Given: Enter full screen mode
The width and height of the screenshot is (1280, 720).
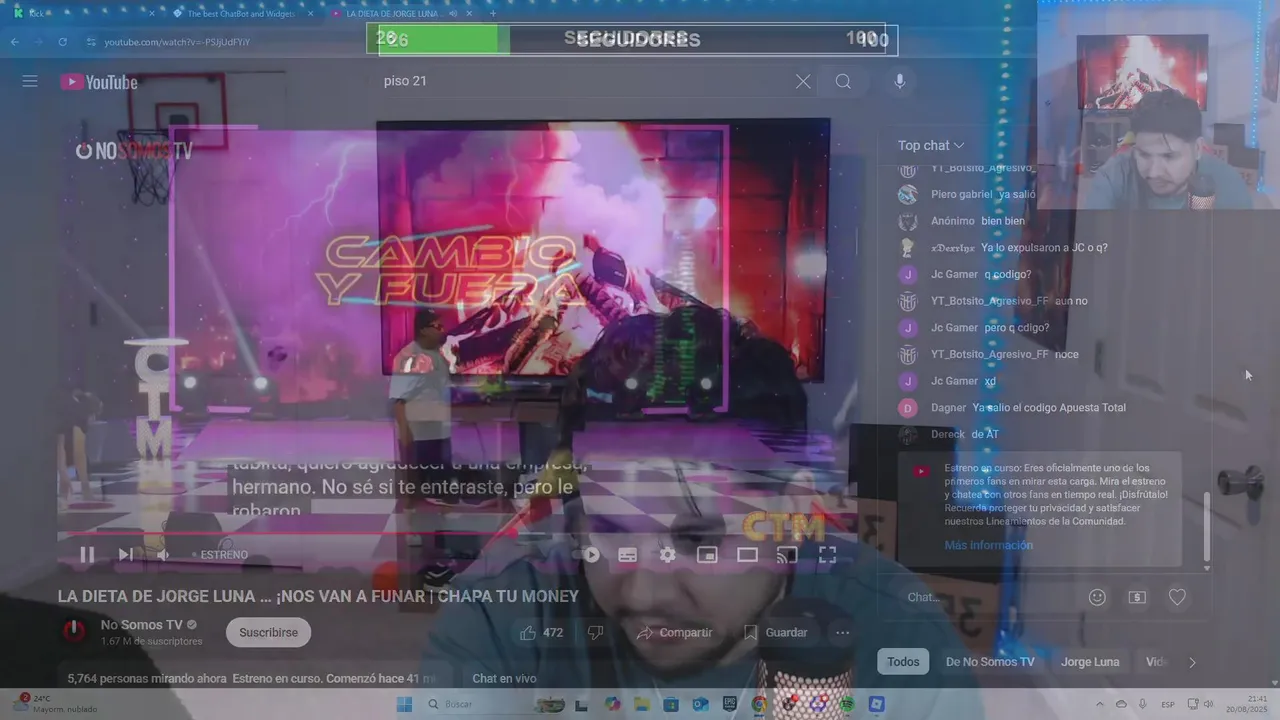Looking at the screenshot, I should tap(827, 554).
